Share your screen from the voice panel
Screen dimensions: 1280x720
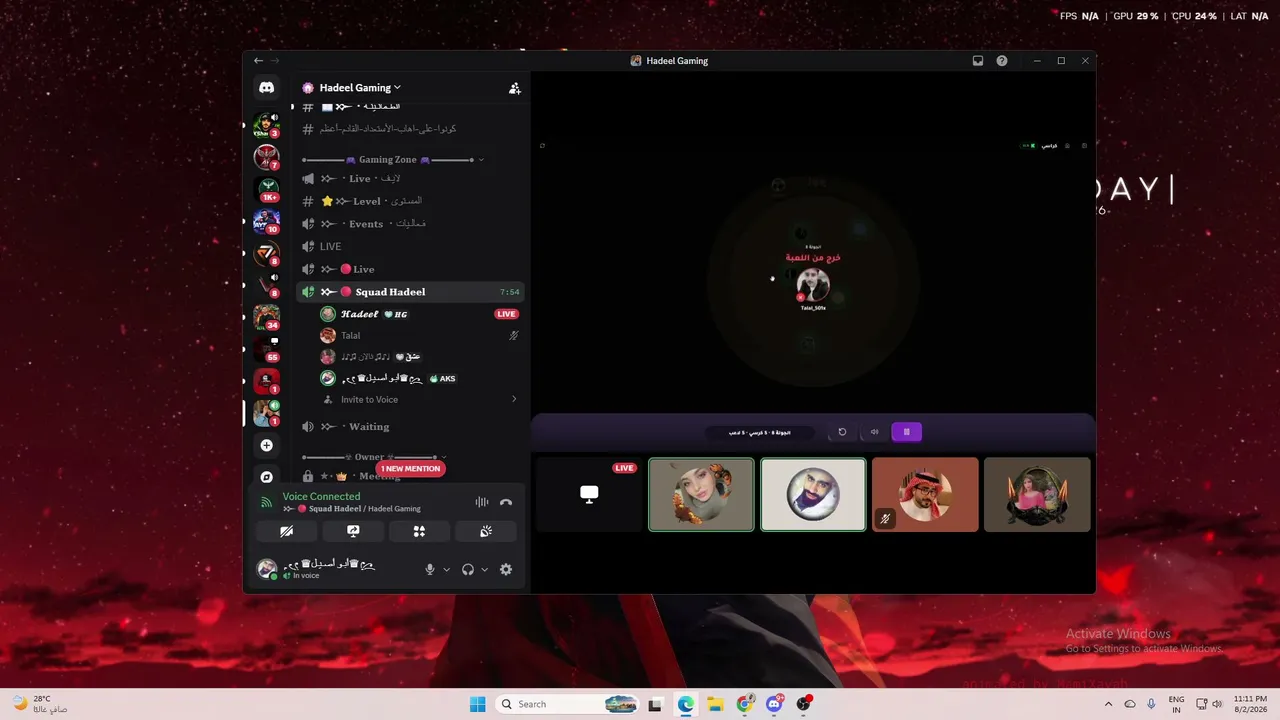[353, 531]
